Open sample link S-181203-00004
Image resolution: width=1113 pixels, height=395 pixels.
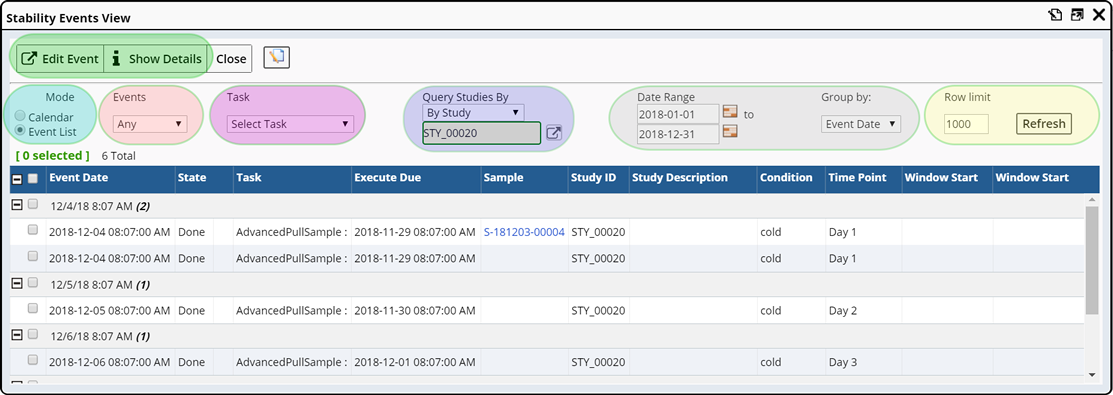[524, 232]
